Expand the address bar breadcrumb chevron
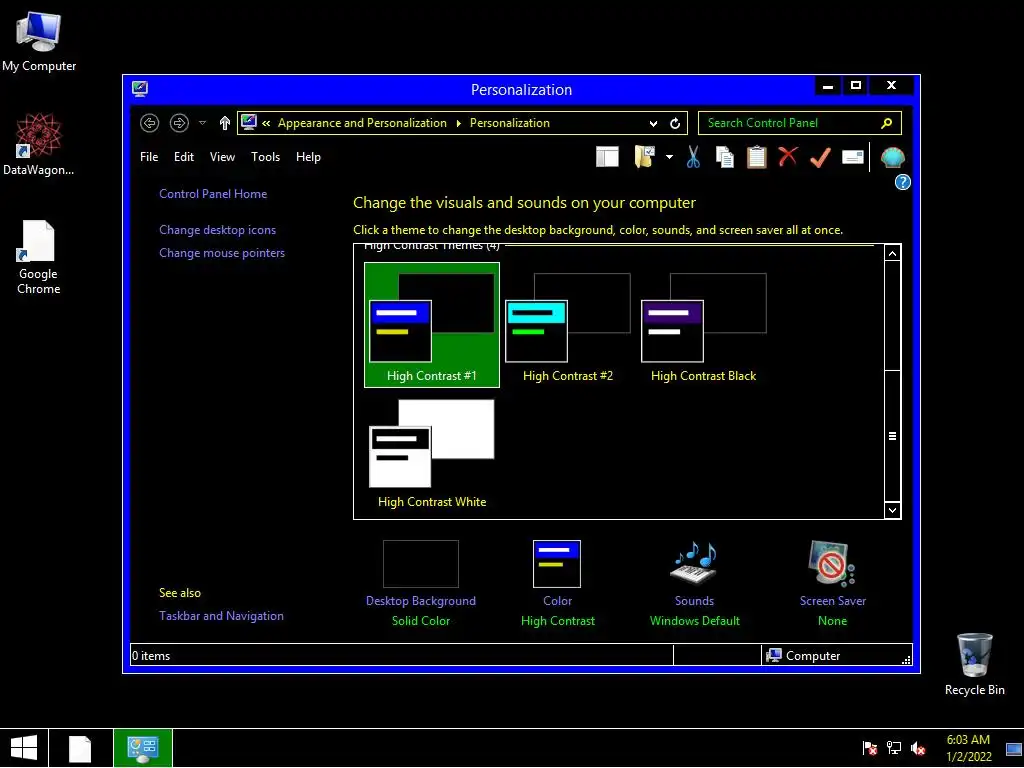Image resolution: width=1024 pixels, height=768 pixels. [266, 123]
